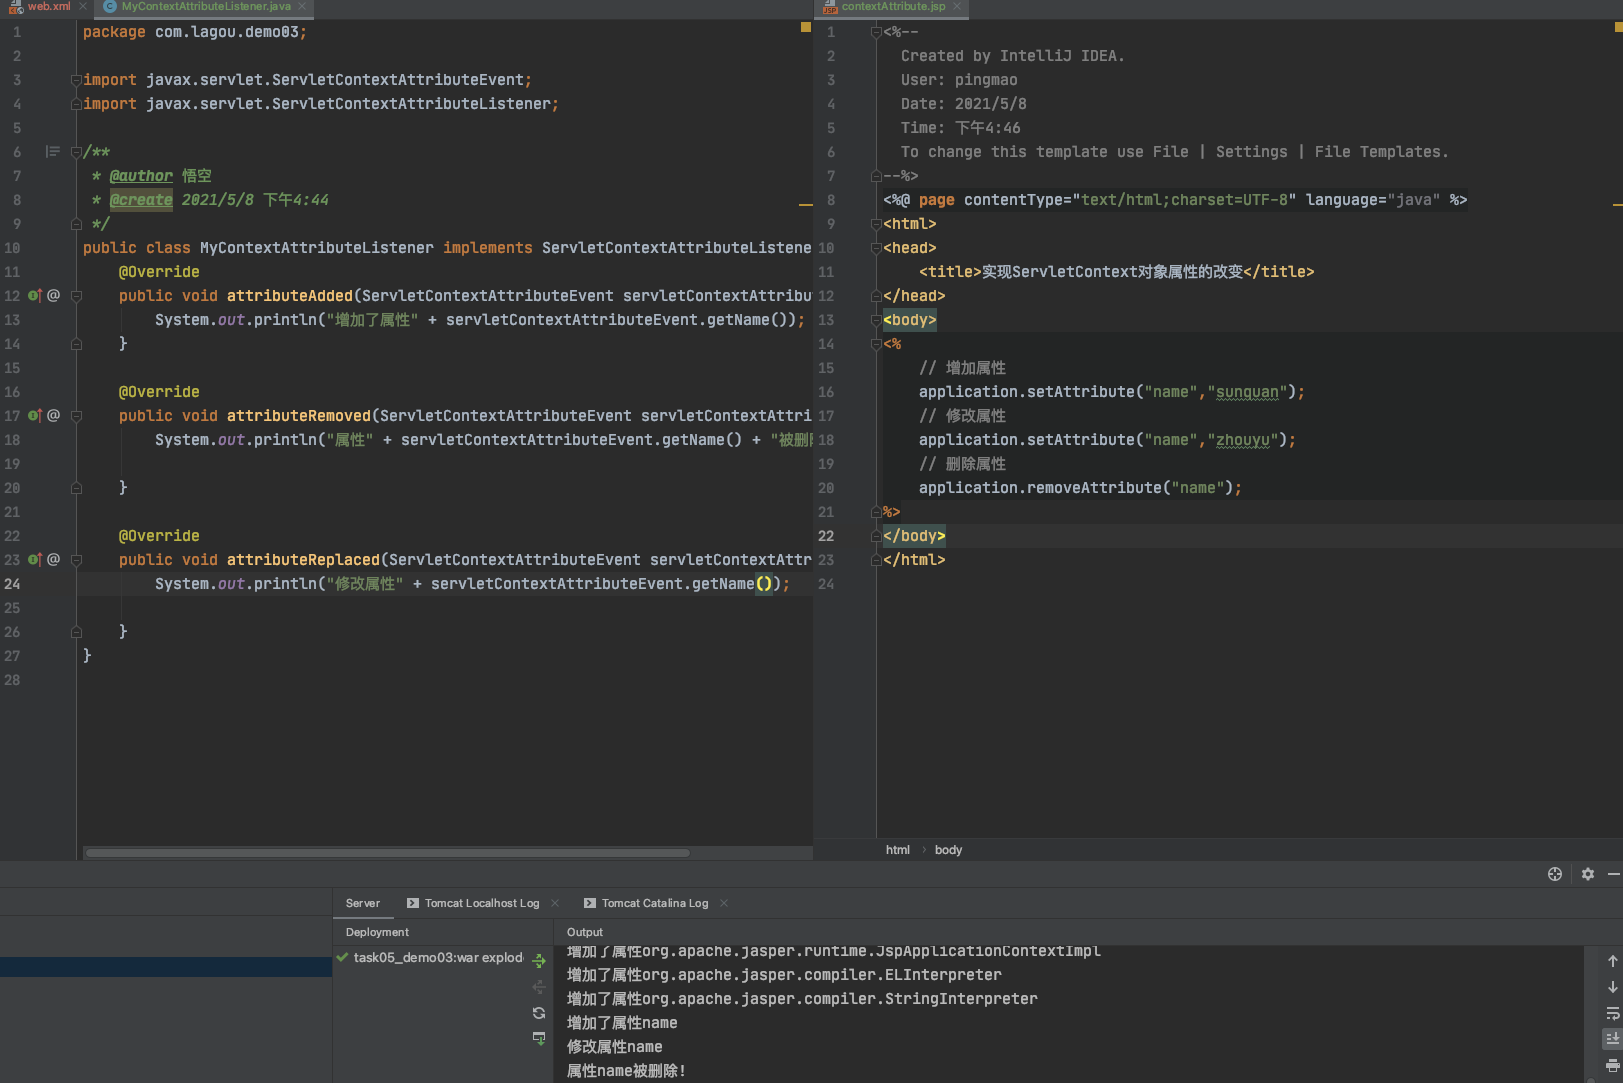Toggle scroll to end in output toolbar
Viewport: 1623px width, 1083px height.
point(1612,1039)
